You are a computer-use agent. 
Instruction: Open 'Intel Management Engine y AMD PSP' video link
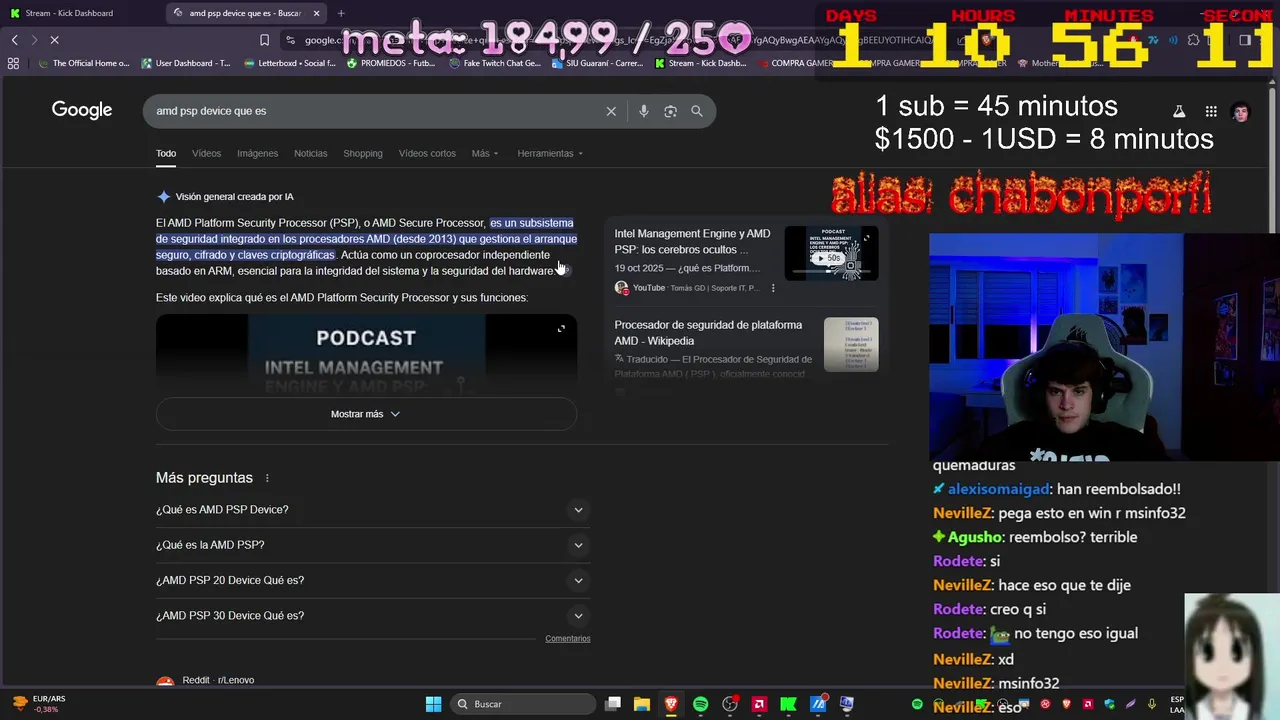[x=692, y=241]
